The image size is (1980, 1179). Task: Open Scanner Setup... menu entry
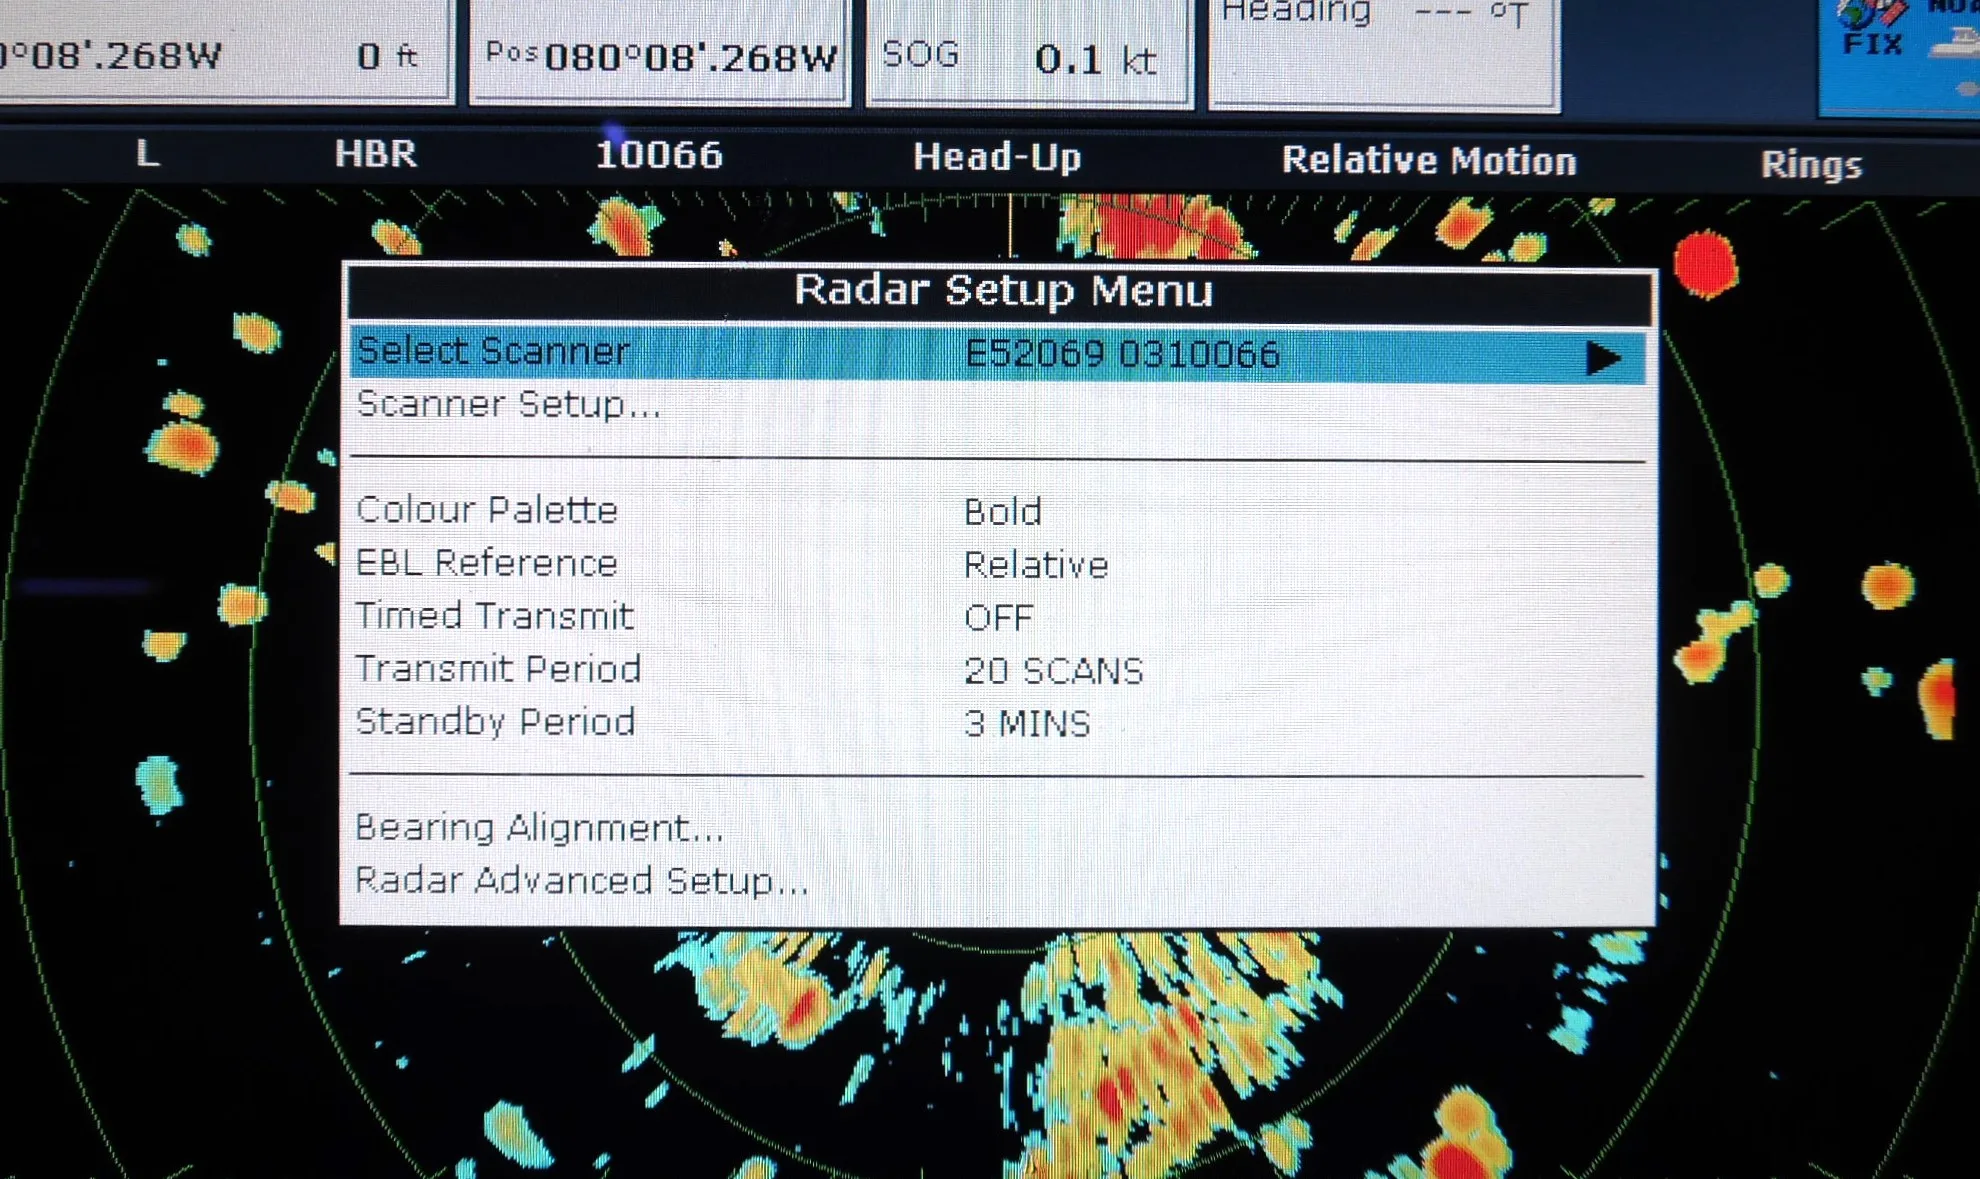[x=508, y=405]
